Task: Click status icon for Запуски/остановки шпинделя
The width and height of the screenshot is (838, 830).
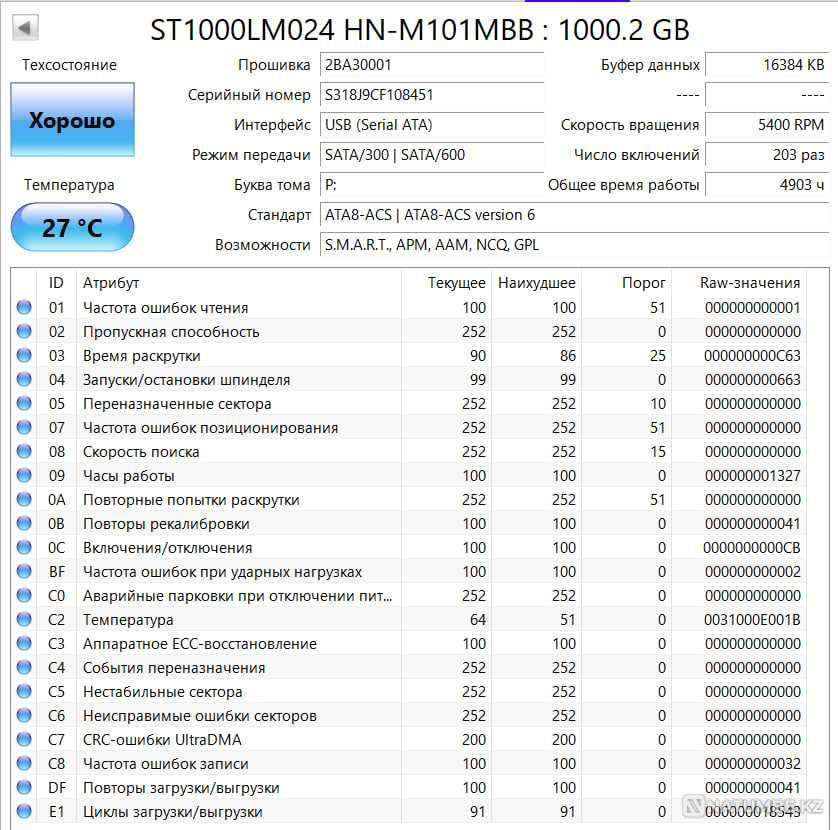Action: [24, 379]
